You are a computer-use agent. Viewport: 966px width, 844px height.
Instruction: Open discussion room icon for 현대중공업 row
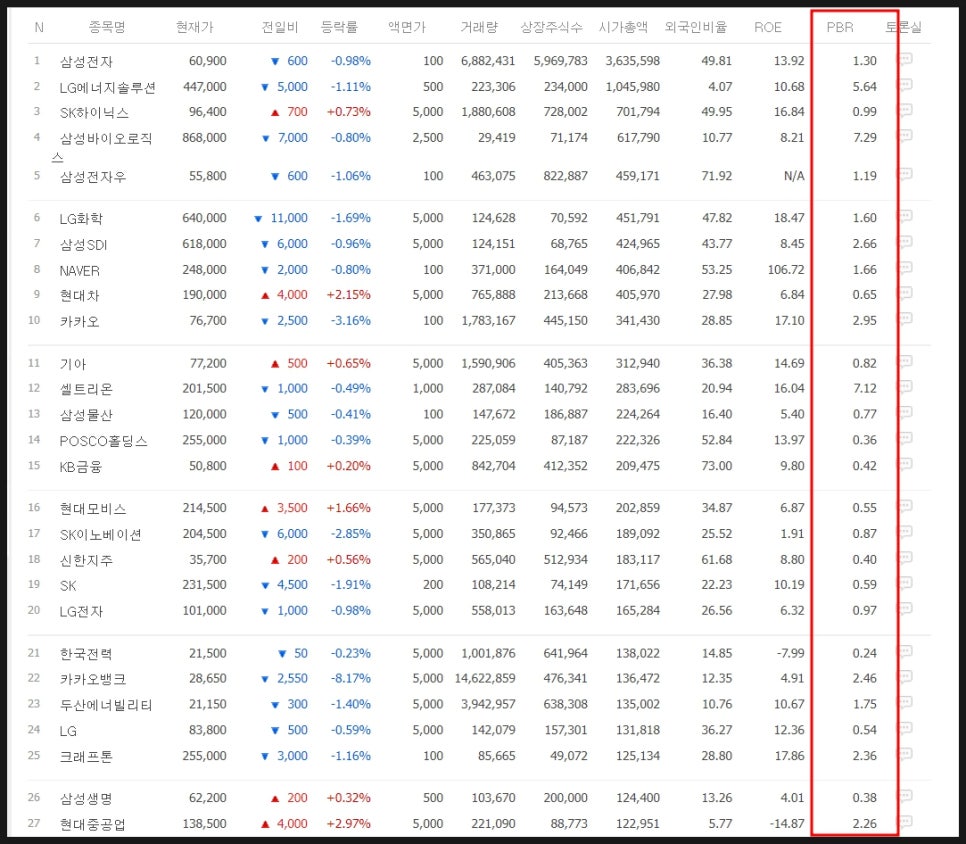point(905,822)
